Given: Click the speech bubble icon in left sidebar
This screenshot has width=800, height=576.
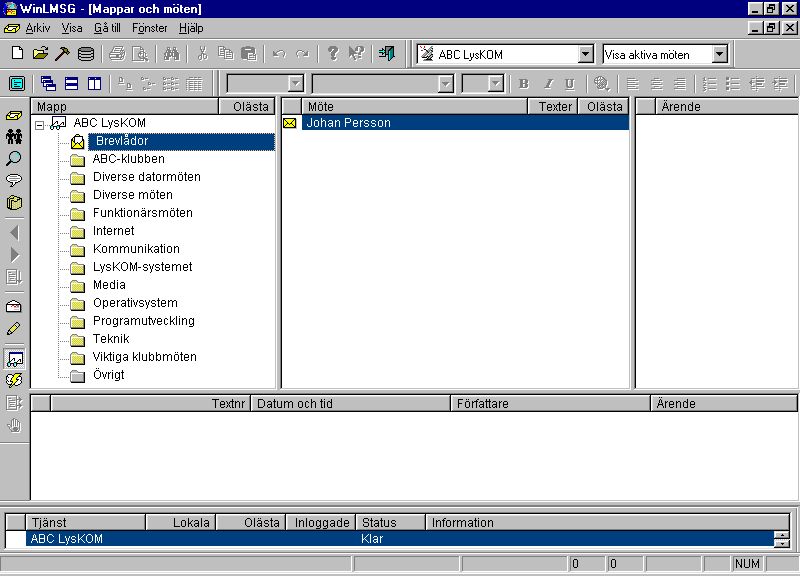Looking at the screenshot, I should coord(14,180).
